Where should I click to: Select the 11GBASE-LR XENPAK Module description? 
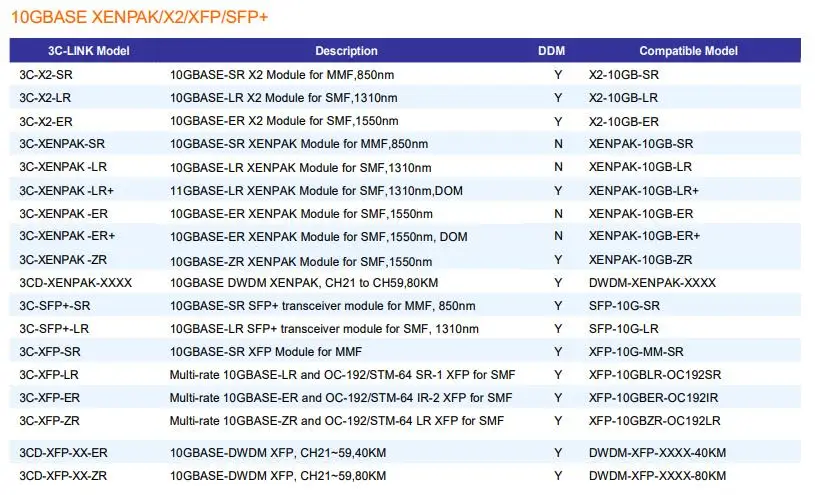pos(316,191)
